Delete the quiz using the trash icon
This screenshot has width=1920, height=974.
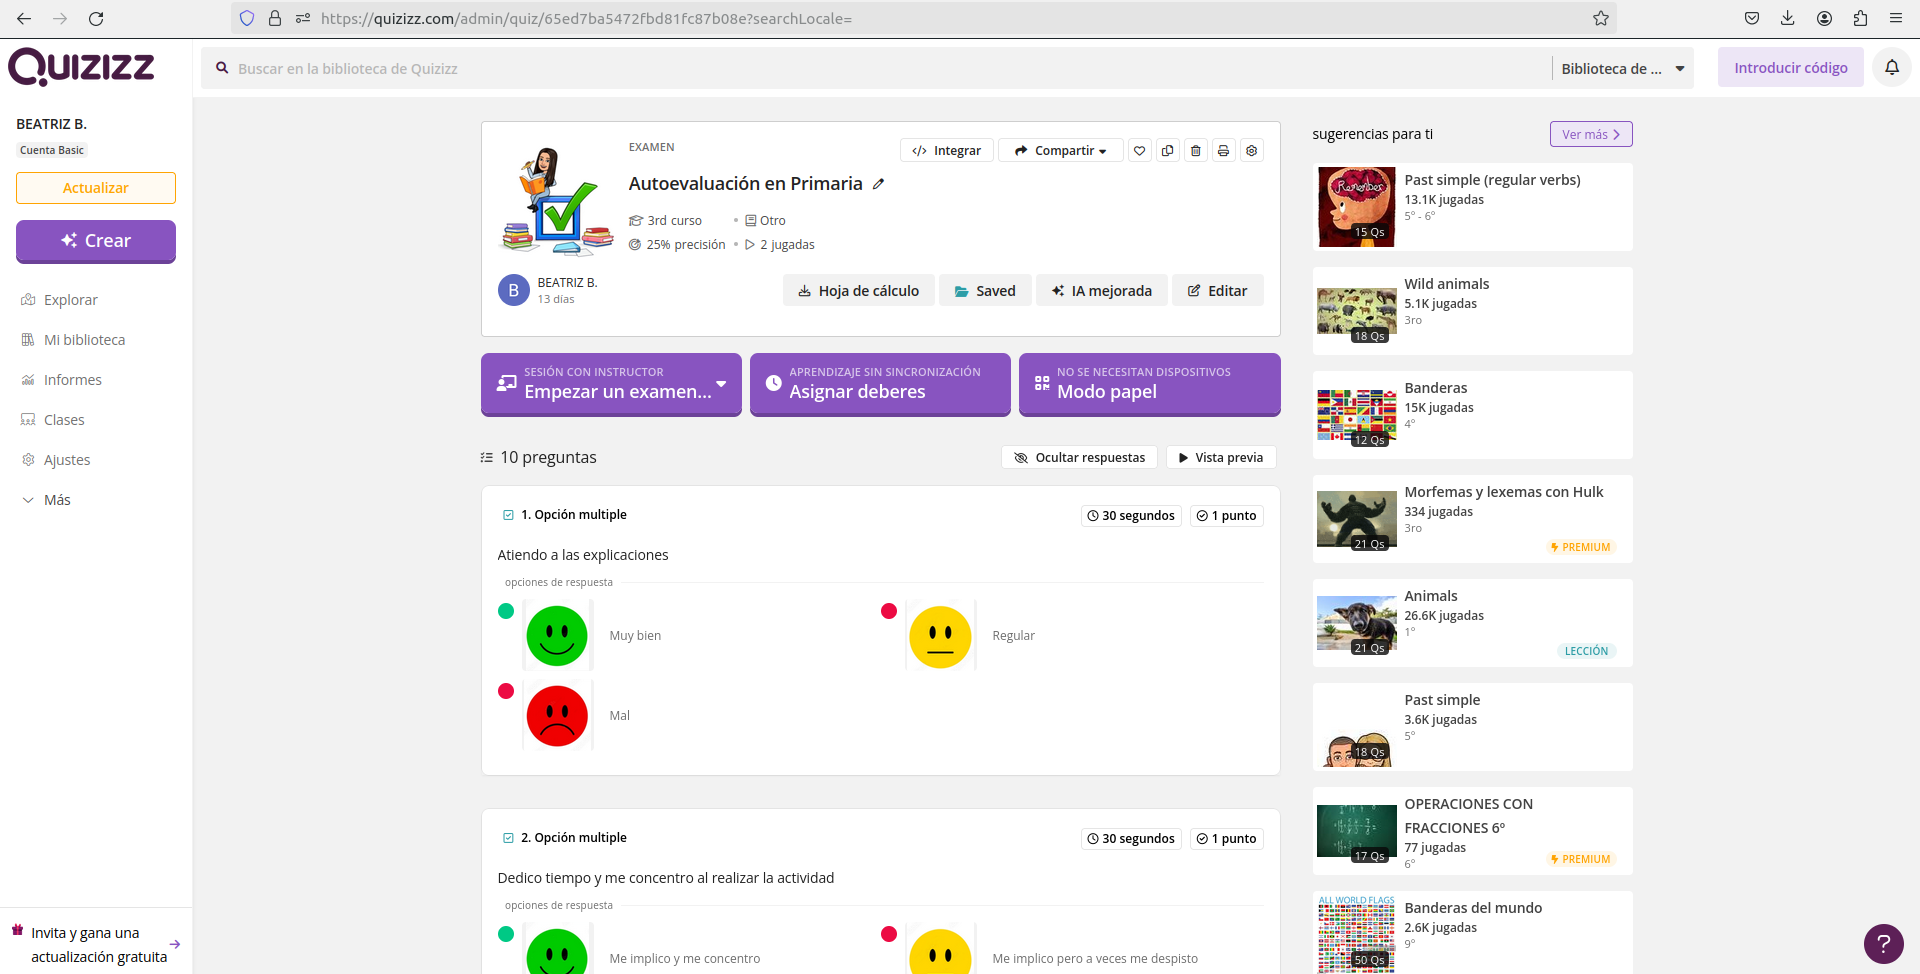pos(1195,151)
